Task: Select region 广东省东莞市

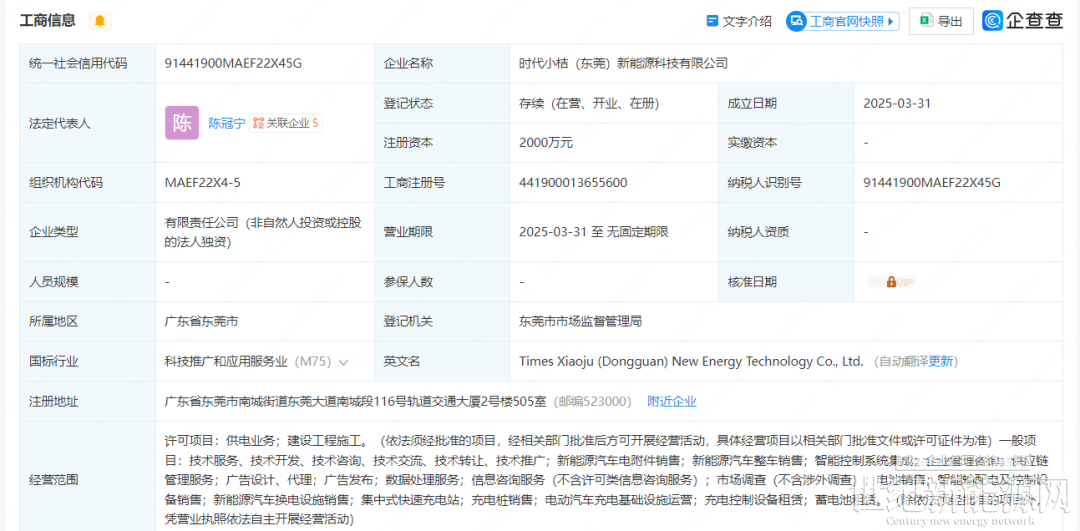Action: 201,322
